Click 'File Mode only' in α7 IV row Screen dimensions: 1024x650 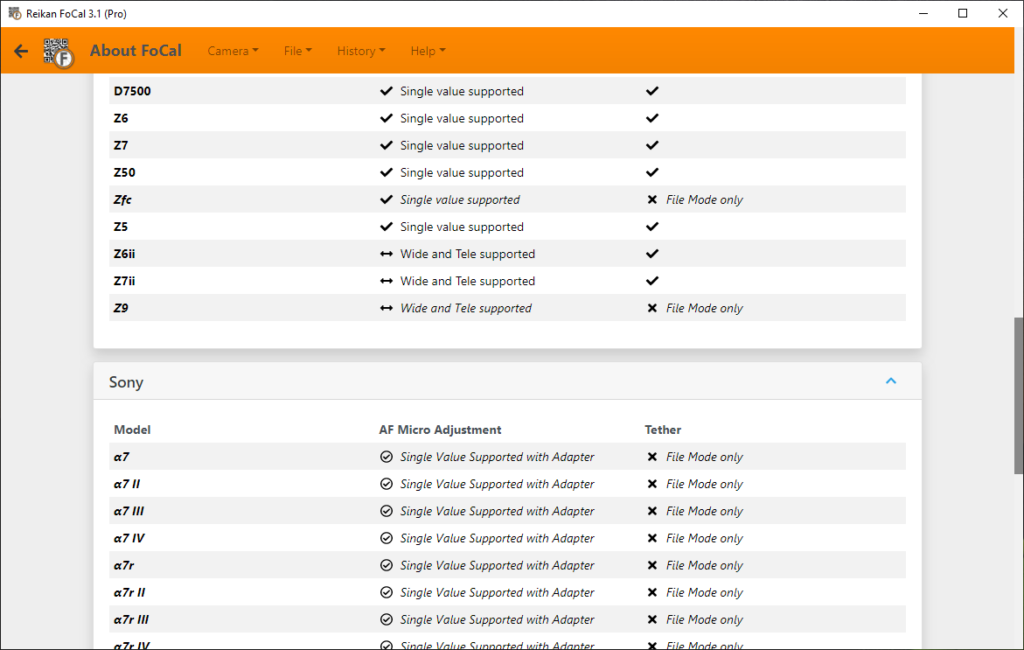705,538
